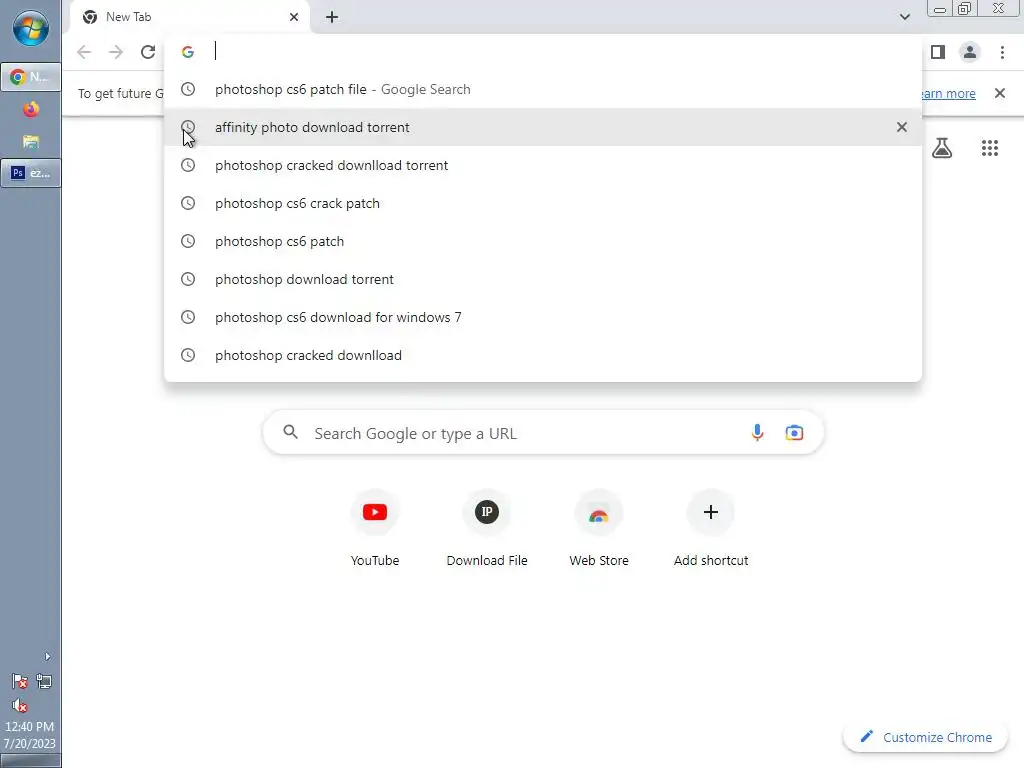Start voice search with microphone icon

click(758, 432)
